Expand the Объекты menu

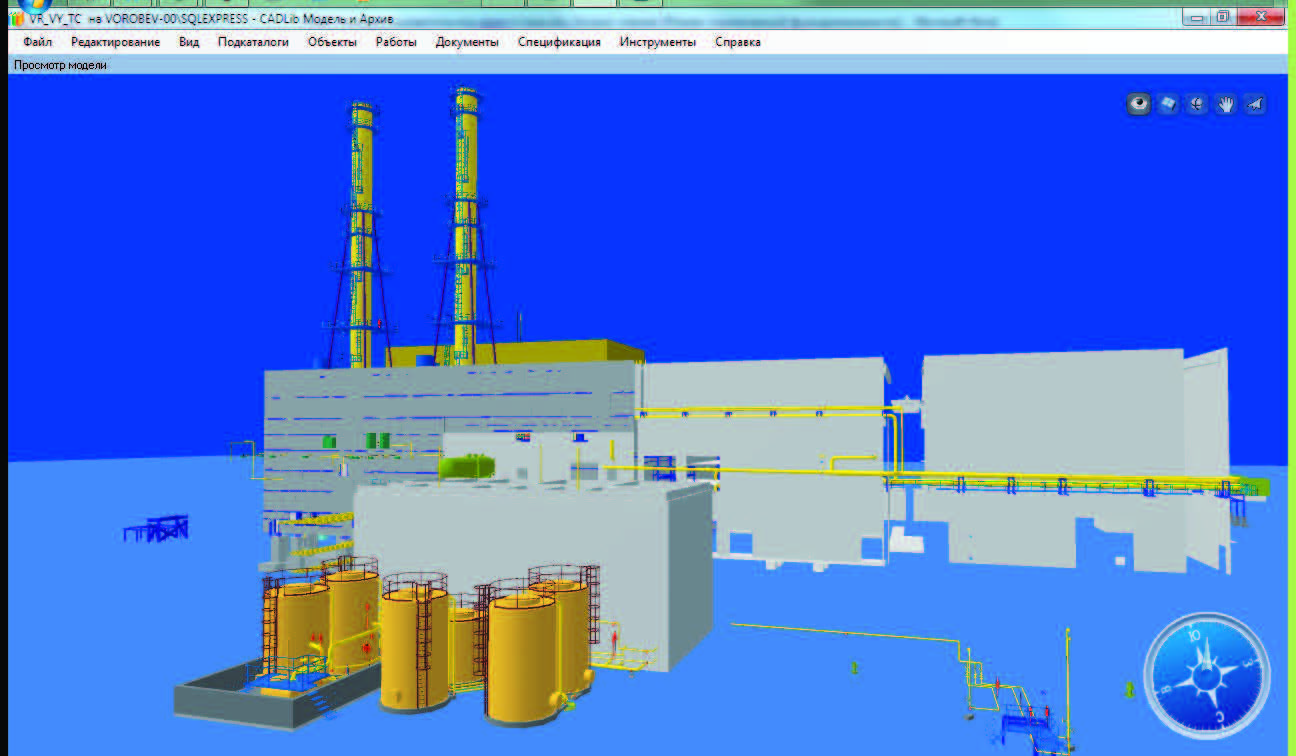[x=332, y=42]
